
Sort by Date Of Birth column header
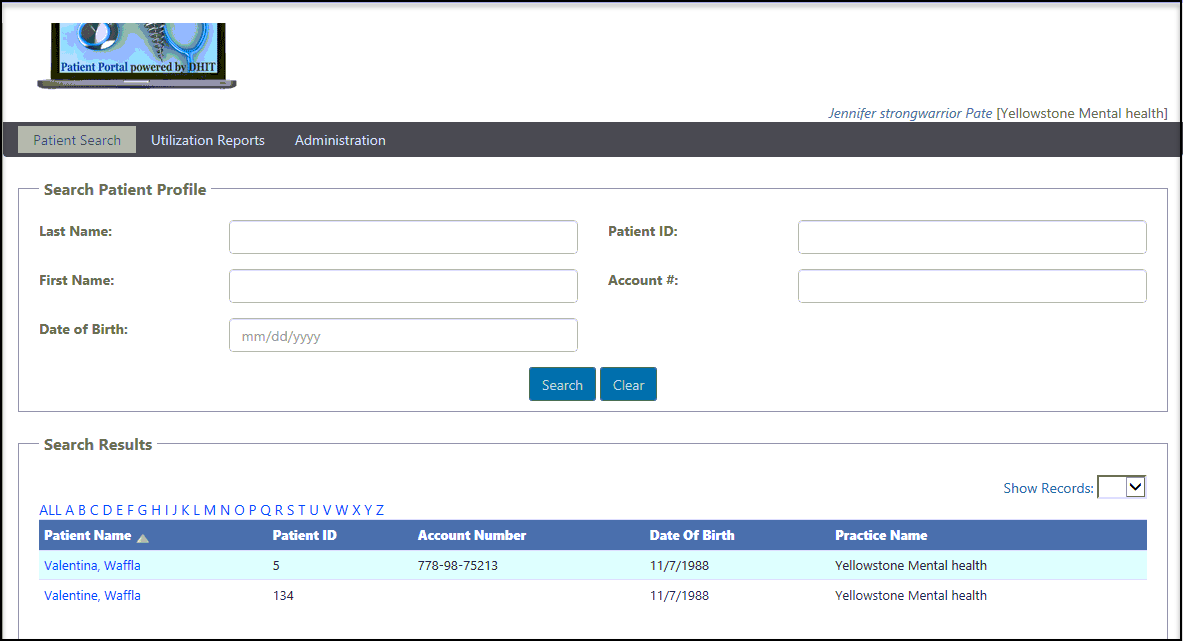pos(692,535)
